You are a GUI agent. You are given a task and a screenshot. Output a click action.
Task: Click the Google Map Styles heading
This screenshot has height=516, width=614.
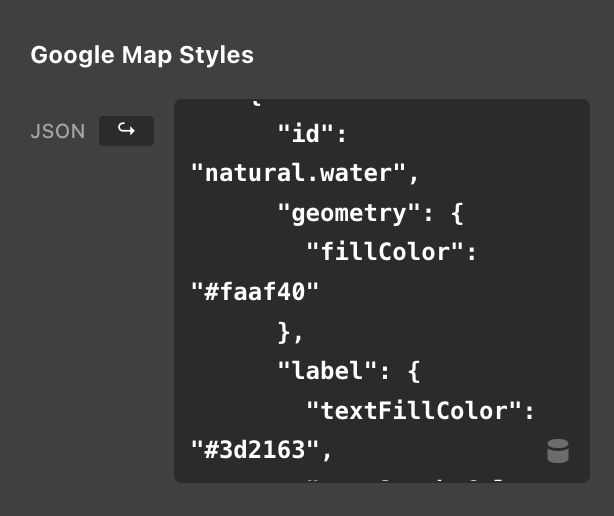click(142, 54)
